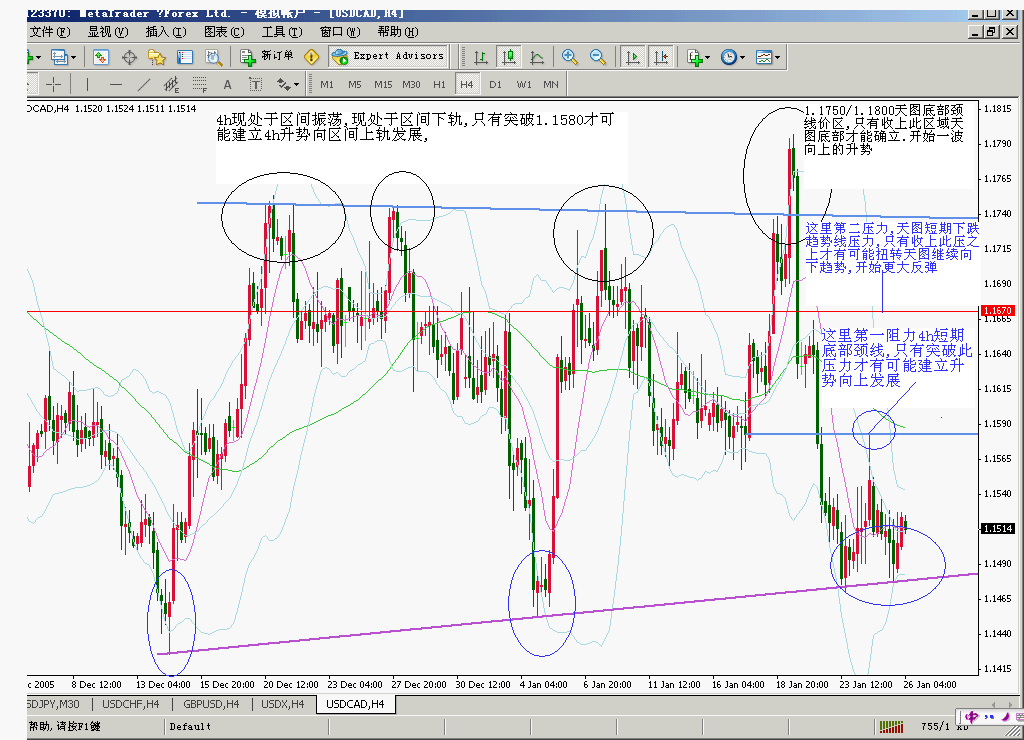Select the vertical line drawing tool
The height and width of the screenshot is (740, 1024).
click(87, 84)
